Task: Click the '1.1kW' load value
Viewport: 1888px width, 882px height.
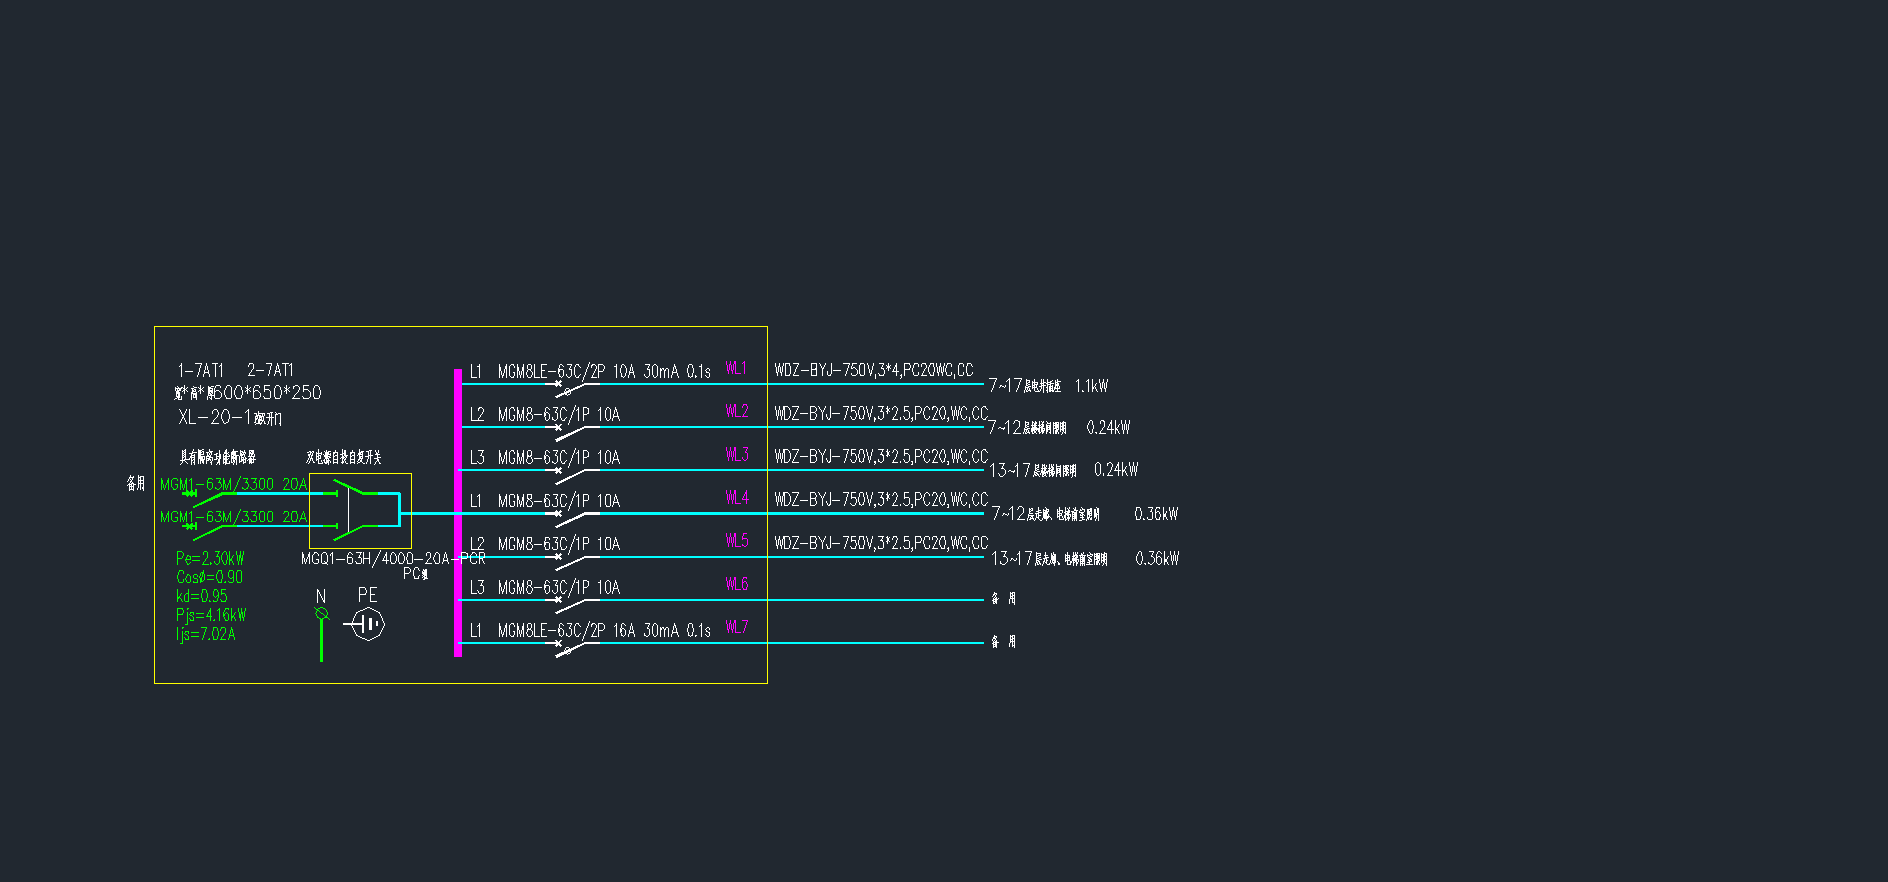Action: point(1091,386)
